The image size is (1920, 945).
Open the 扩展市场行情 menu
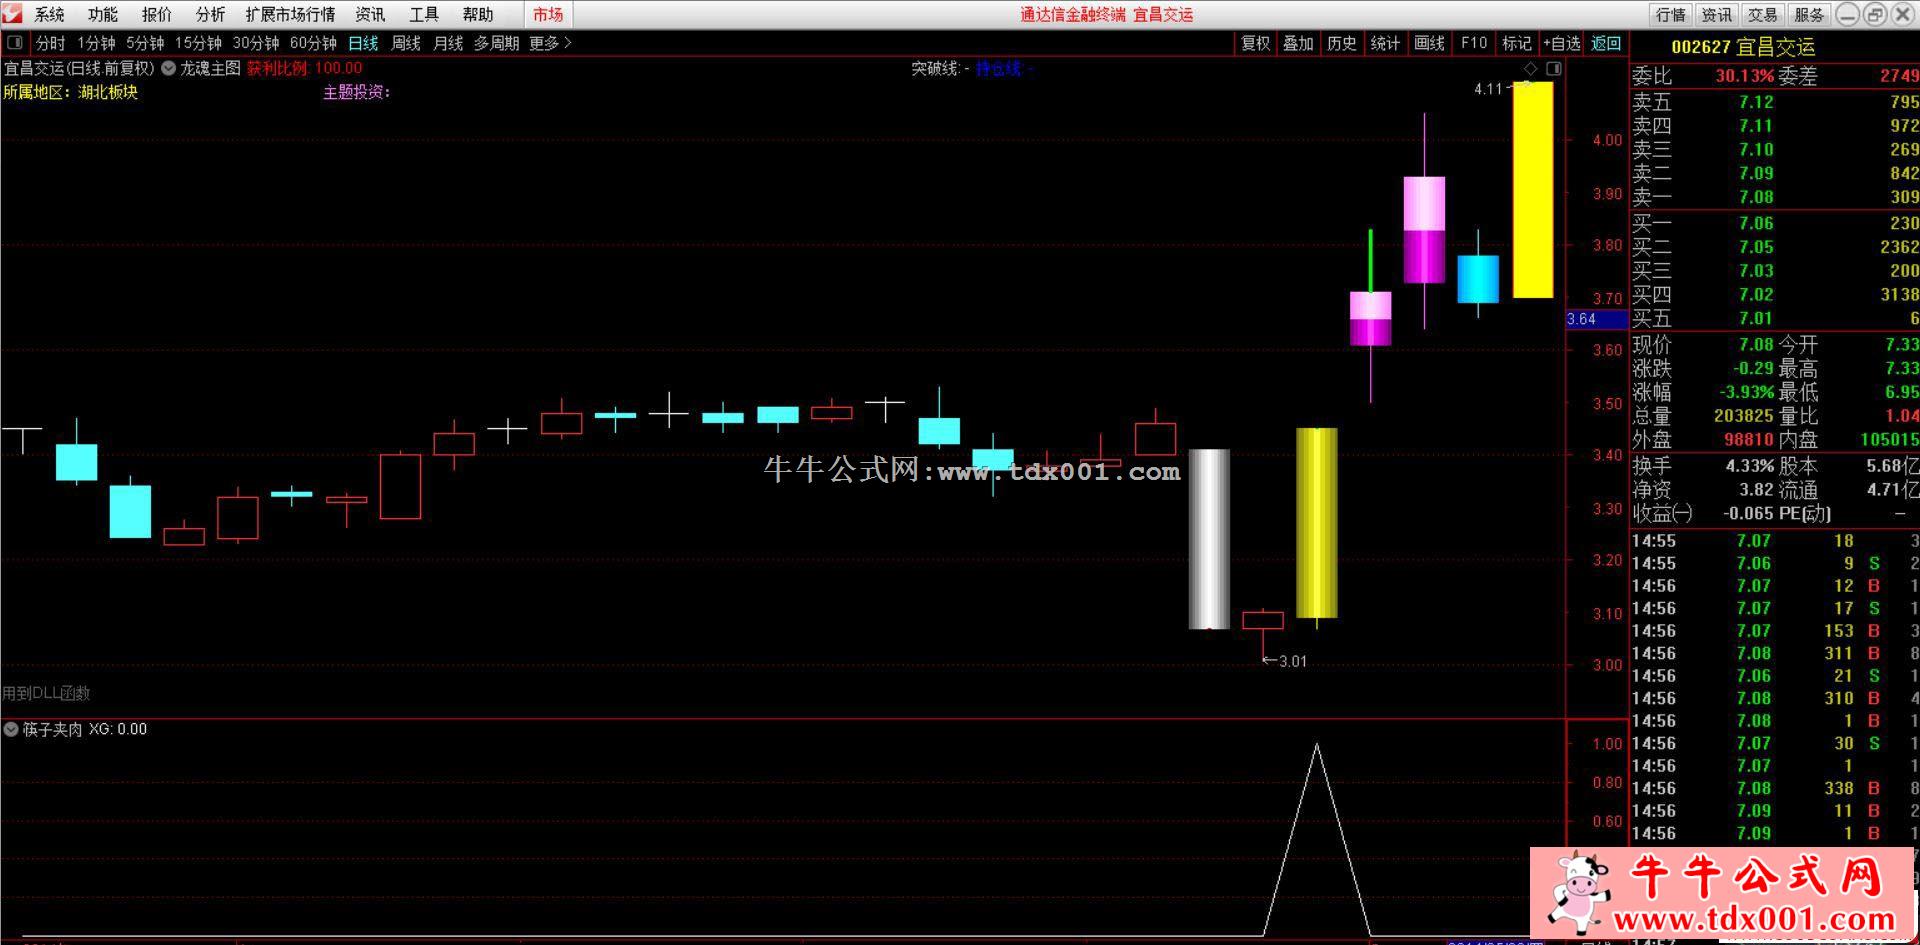[290, 14]
